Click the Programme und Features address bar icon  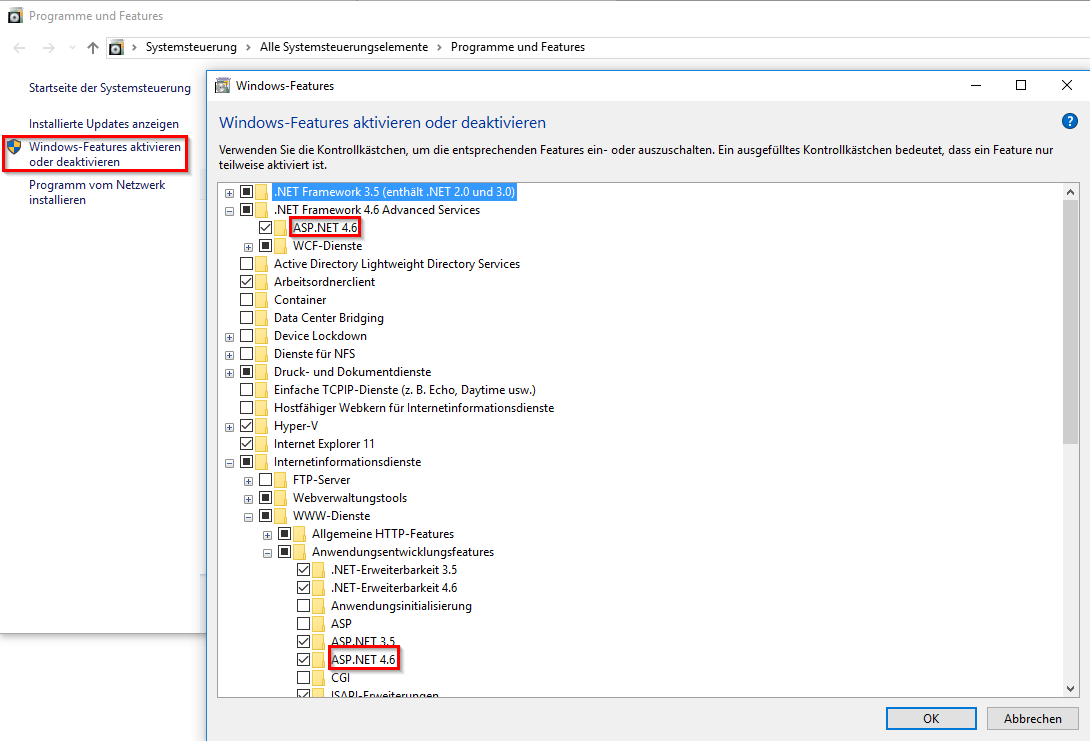pyautogui.click(x=116, y=46)
